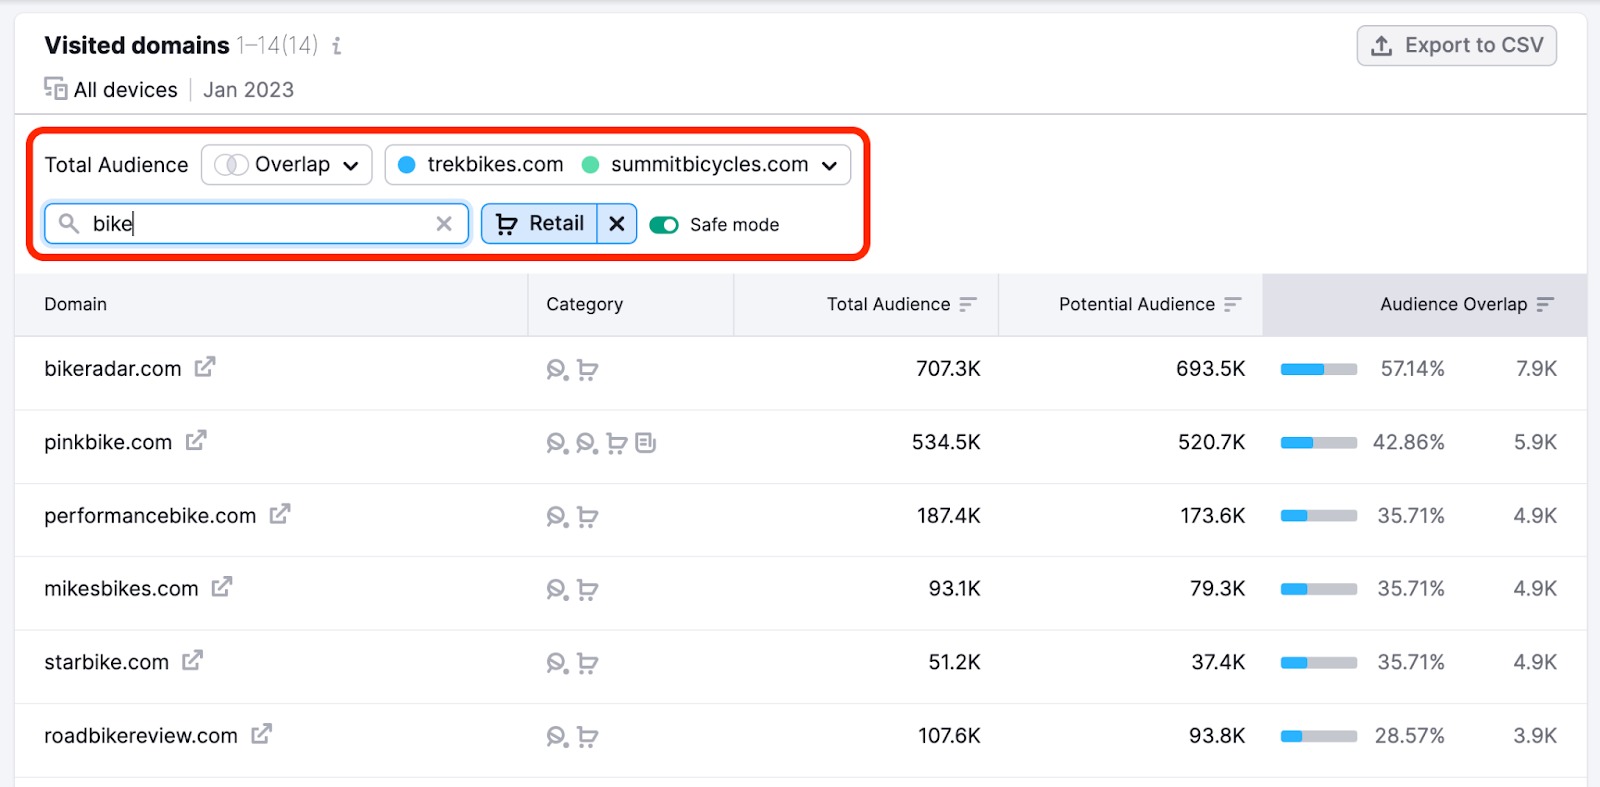Click the 520.7K potential audience value
This screenshot has width=1600, height=787.
[x=1211, y=442]
